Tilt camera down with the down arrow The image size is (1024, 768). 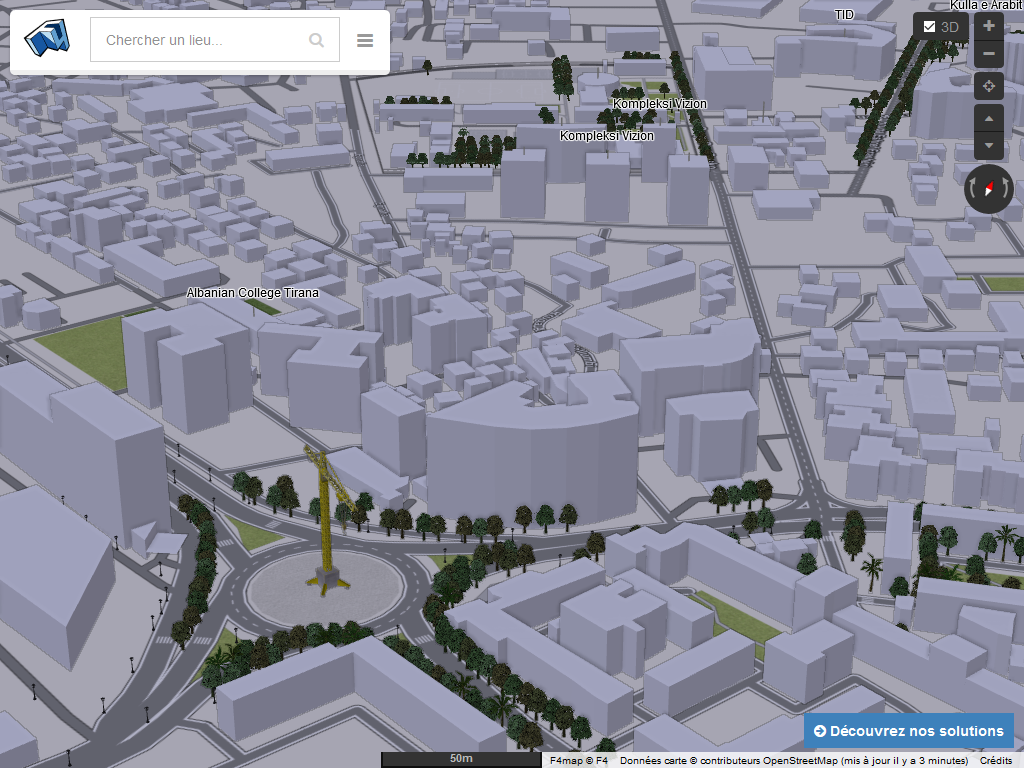pos(989,146)
